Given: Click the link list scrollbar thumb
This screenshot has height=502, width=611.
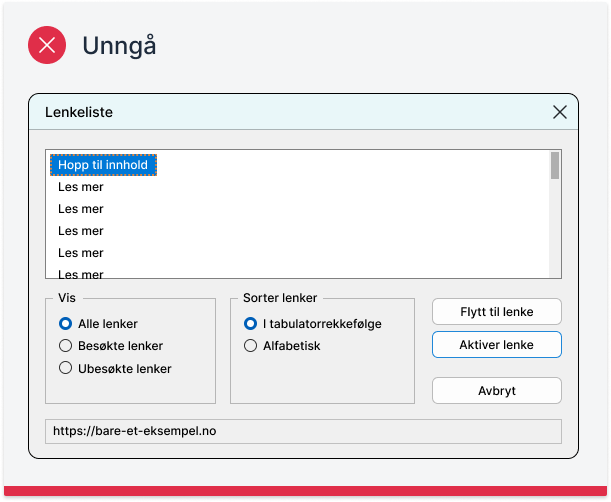Looking at the screenshot, I should tap(555, 166).
